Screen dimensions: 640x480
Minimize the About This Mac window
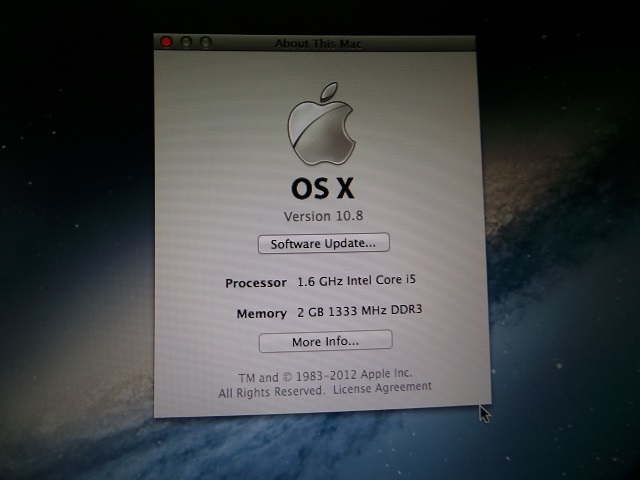point(186,42)
